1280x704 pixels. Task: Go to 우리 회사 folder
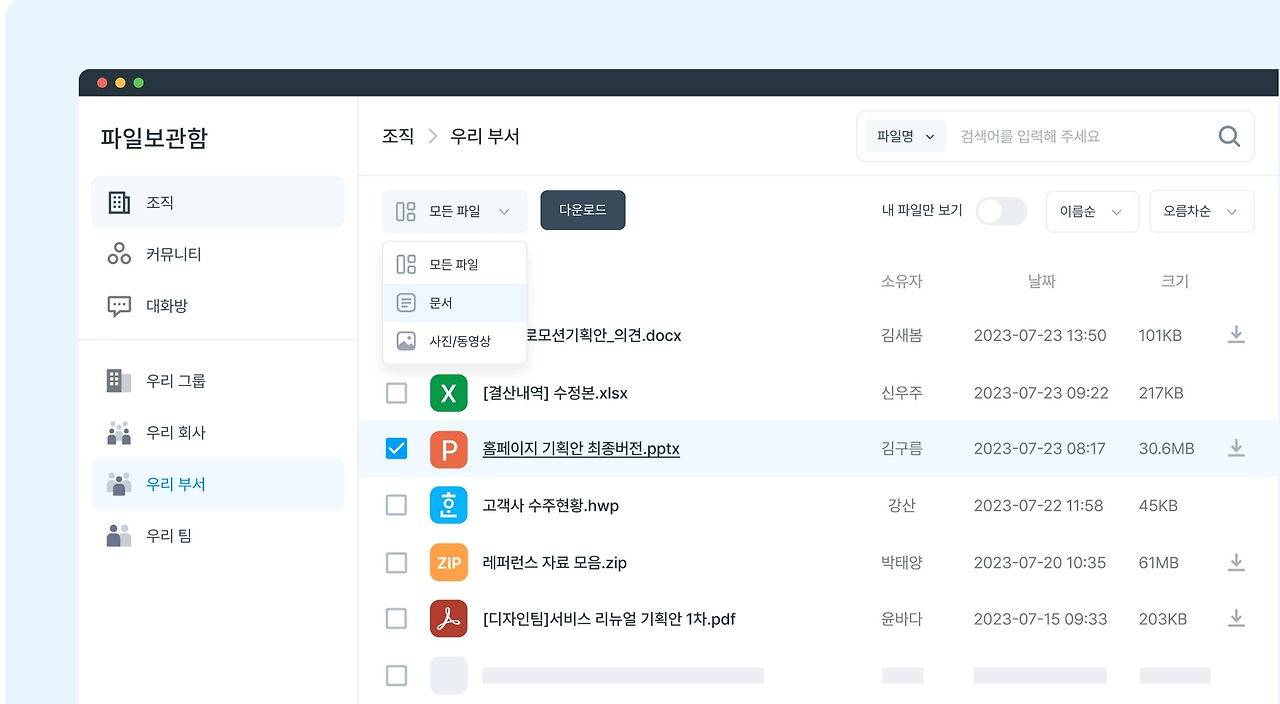[217, 433]
